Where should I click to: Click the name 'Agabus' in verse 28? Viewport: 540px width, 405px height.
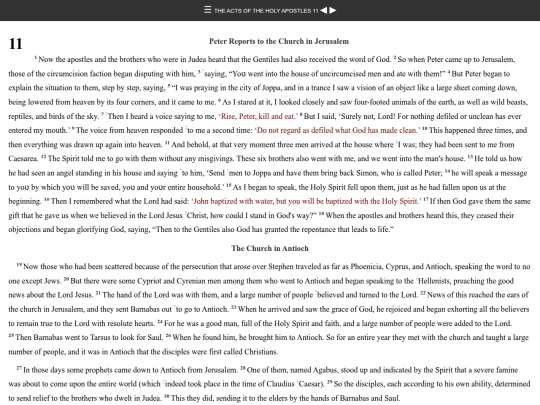tap(325, 370)
